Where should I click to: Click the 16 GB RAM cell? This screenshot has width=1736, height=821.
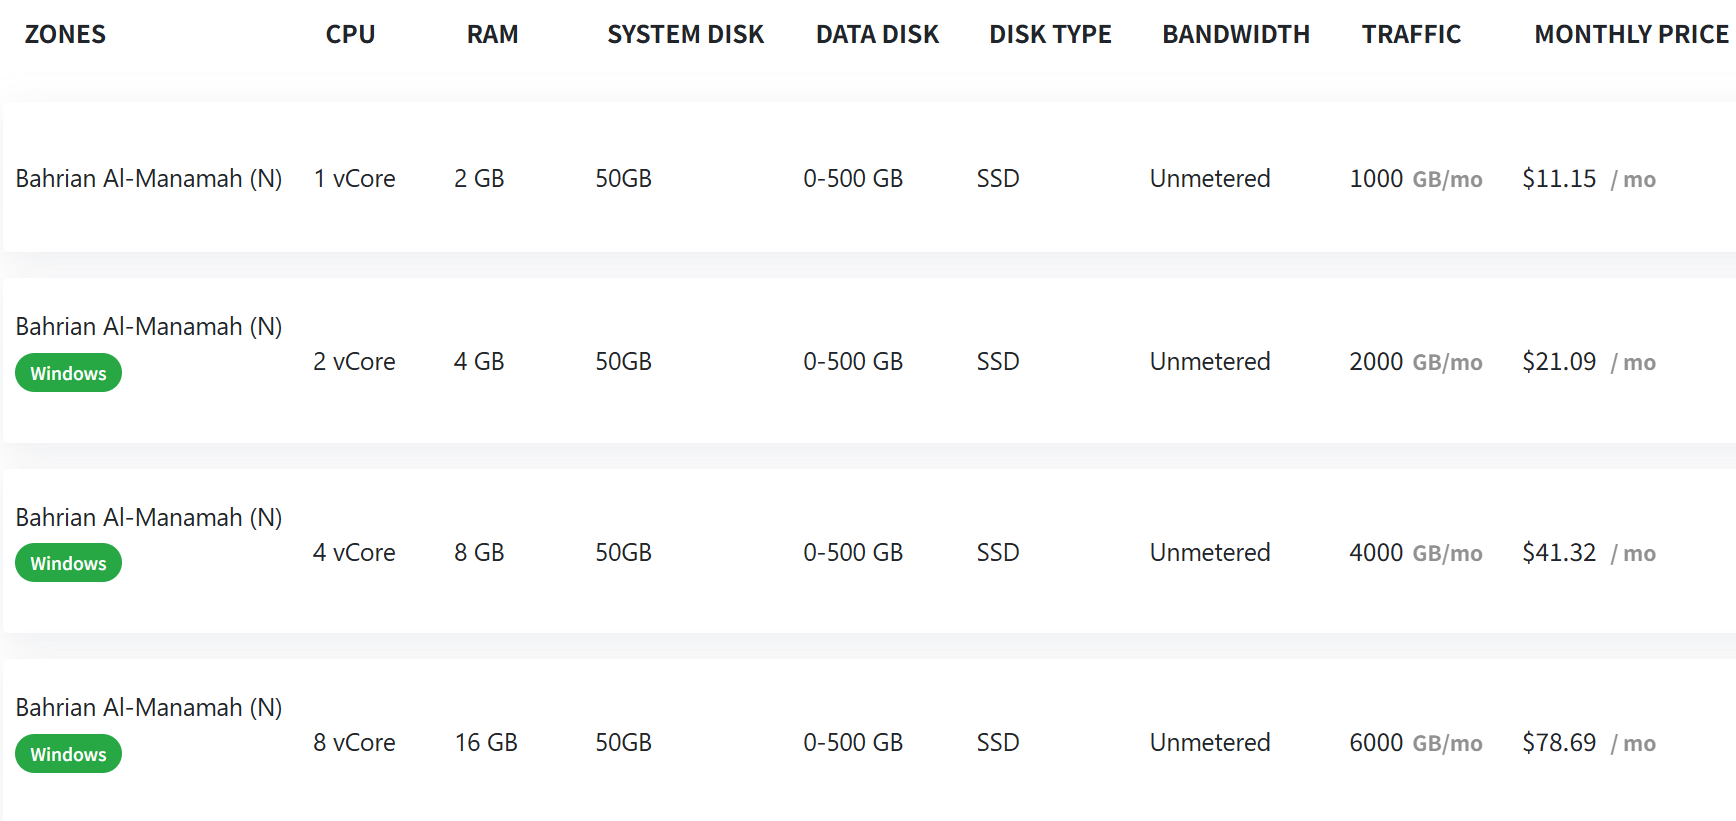coord(486,743)
